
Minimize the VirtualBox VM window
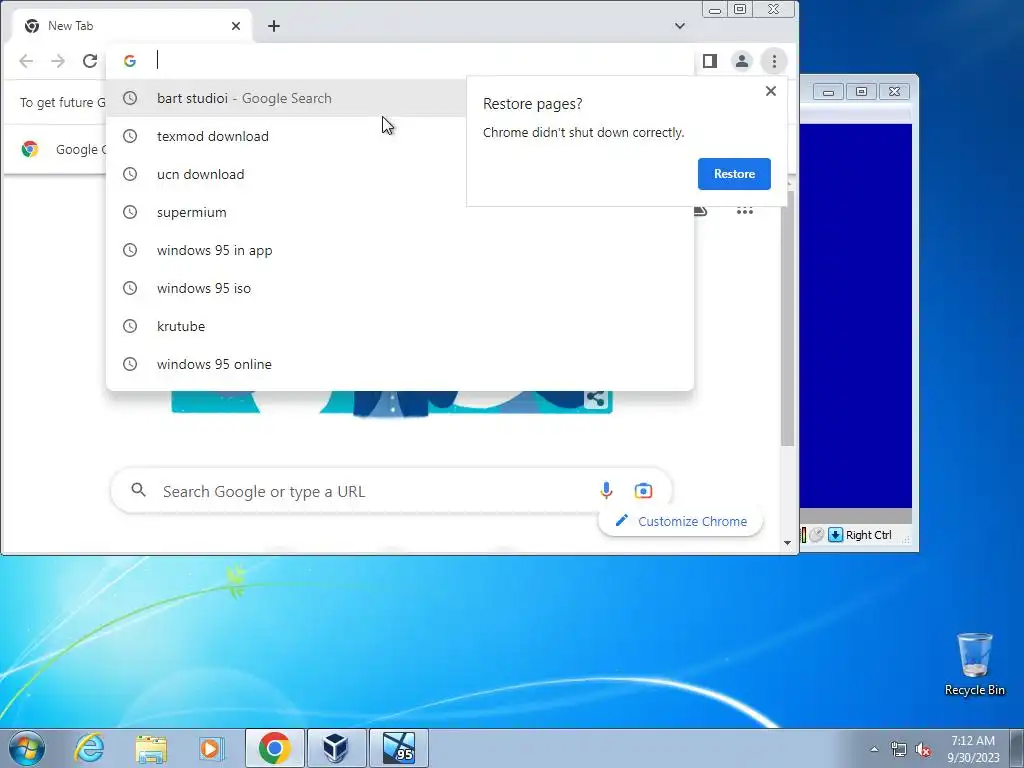(x=828, y=91)
